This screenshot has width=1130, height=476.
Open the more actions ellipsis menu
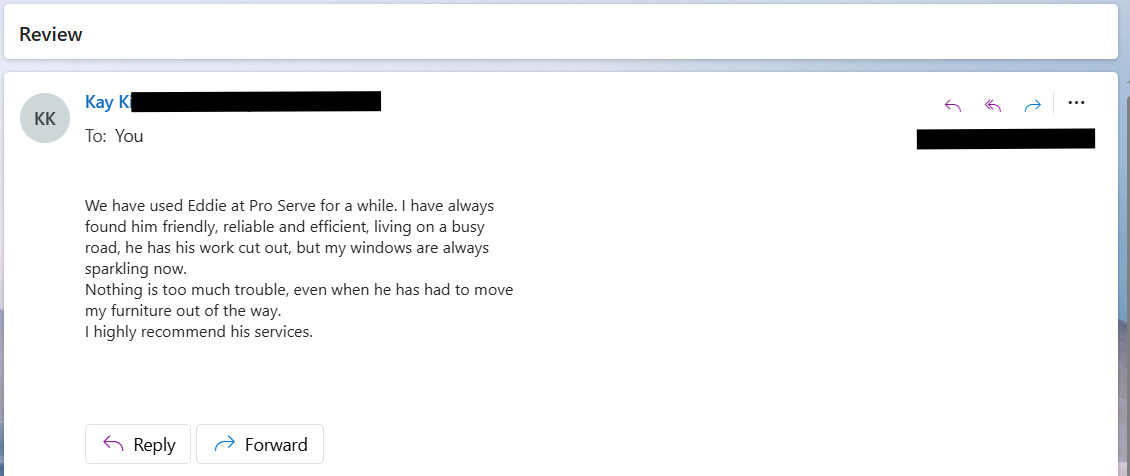(1076, 103)
